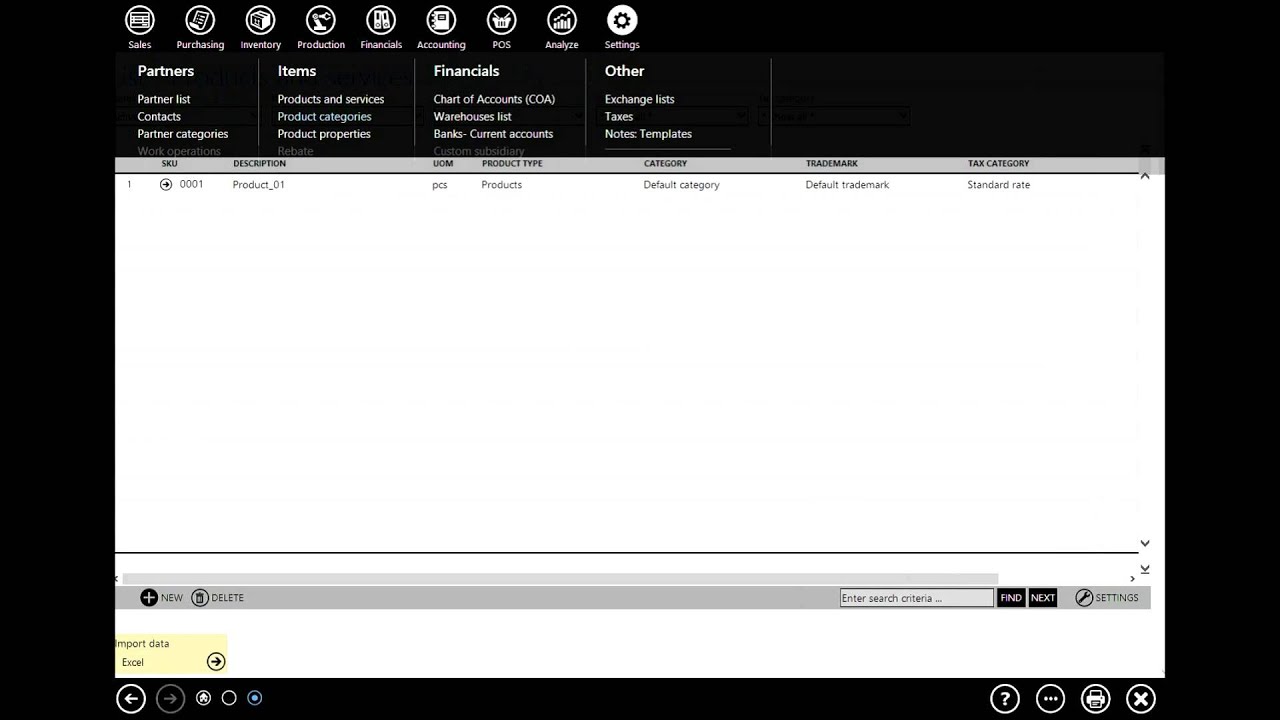Sort by the UOM column header
Viewport: 1280px width, 720px height.
click(x=443, y=164)
